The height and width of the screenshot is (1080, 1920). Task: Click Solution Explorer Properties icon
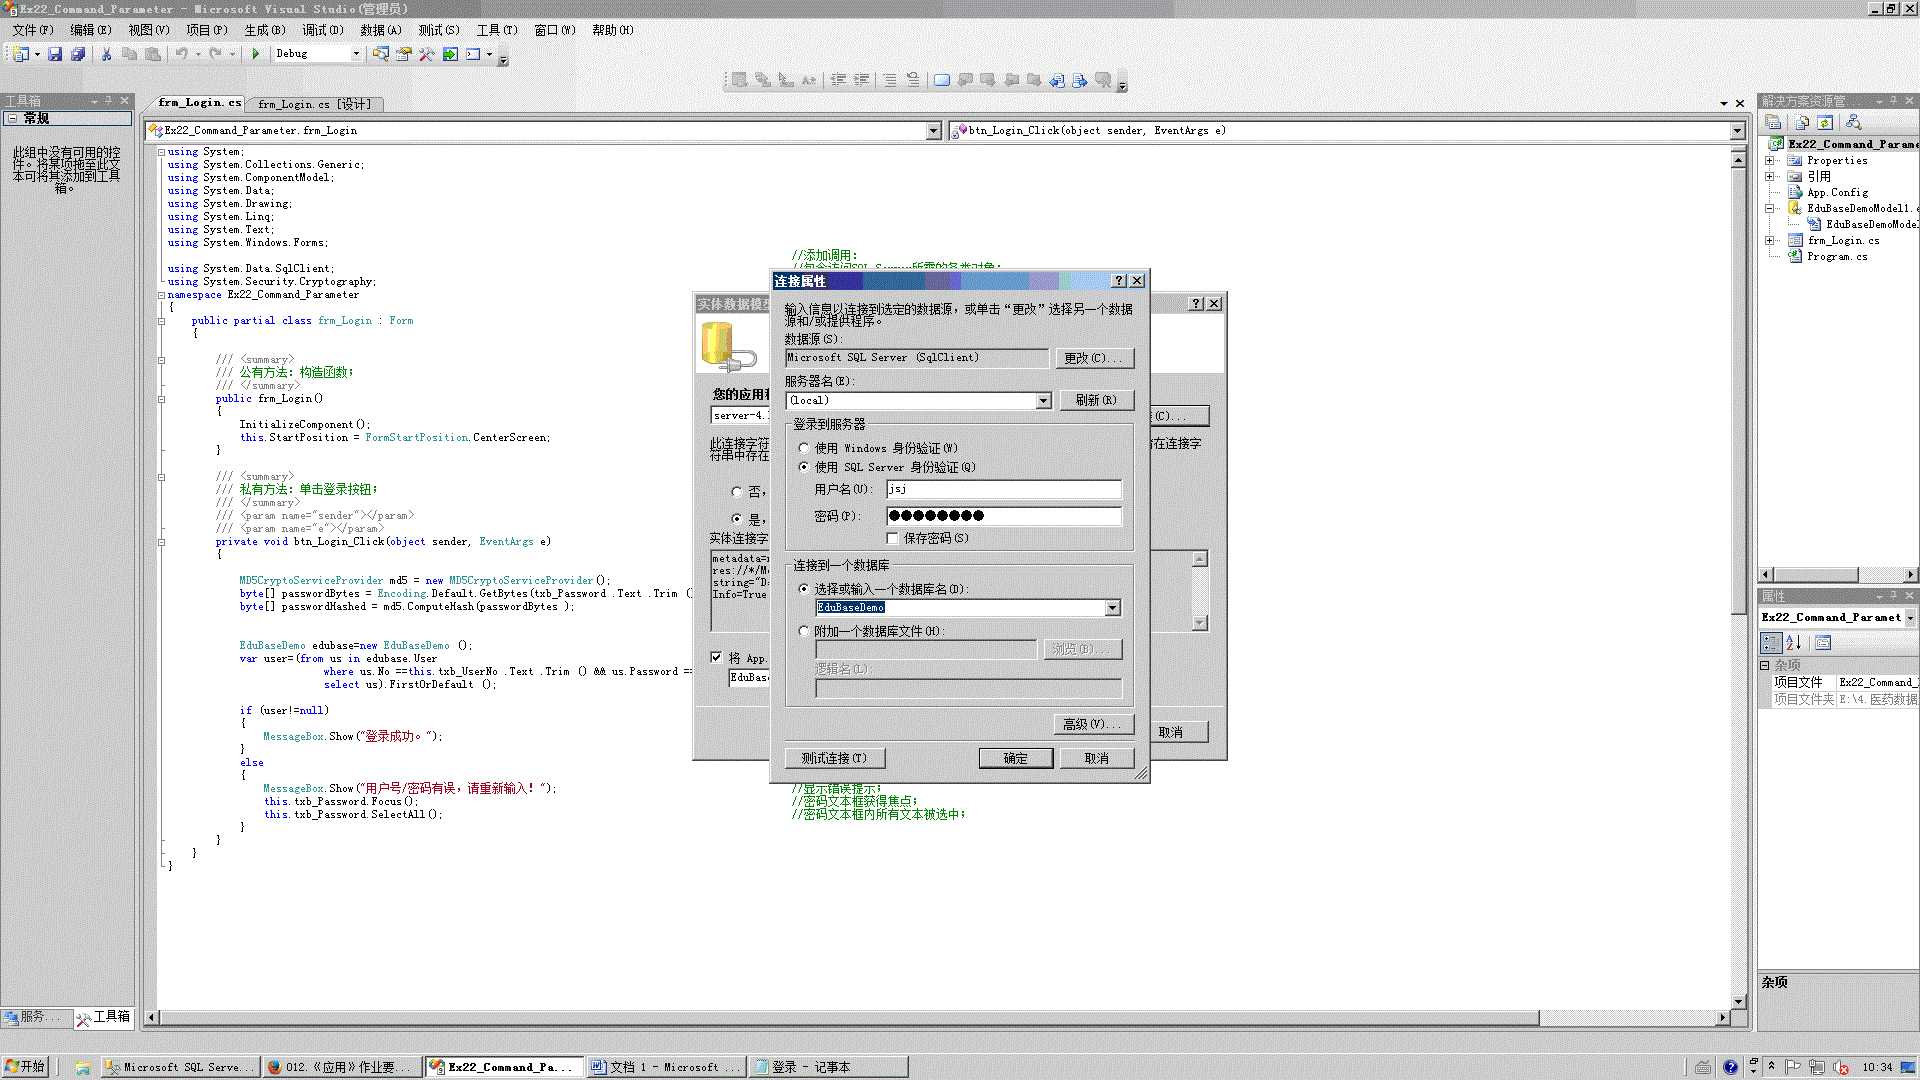[x=1774, y=122]
